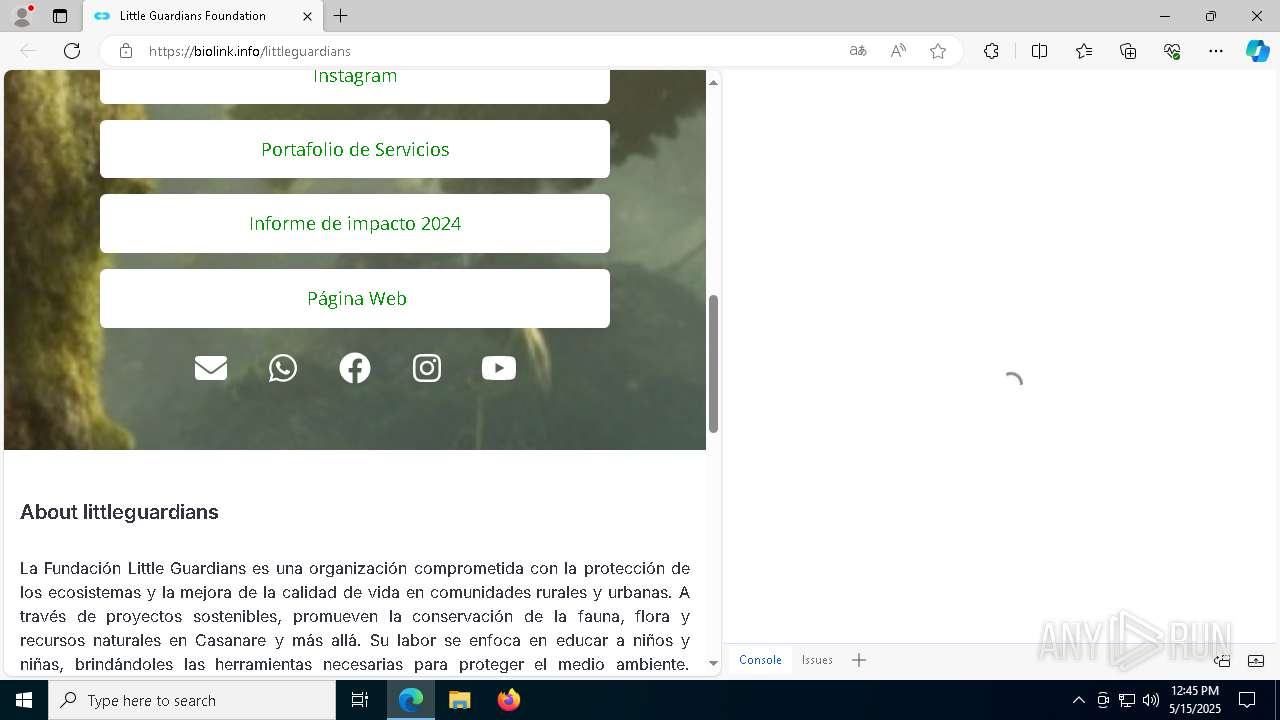This screenshot has height=720, width=1280.
Task: Open the taskbar clock and date
Action: coord(1195,700)
